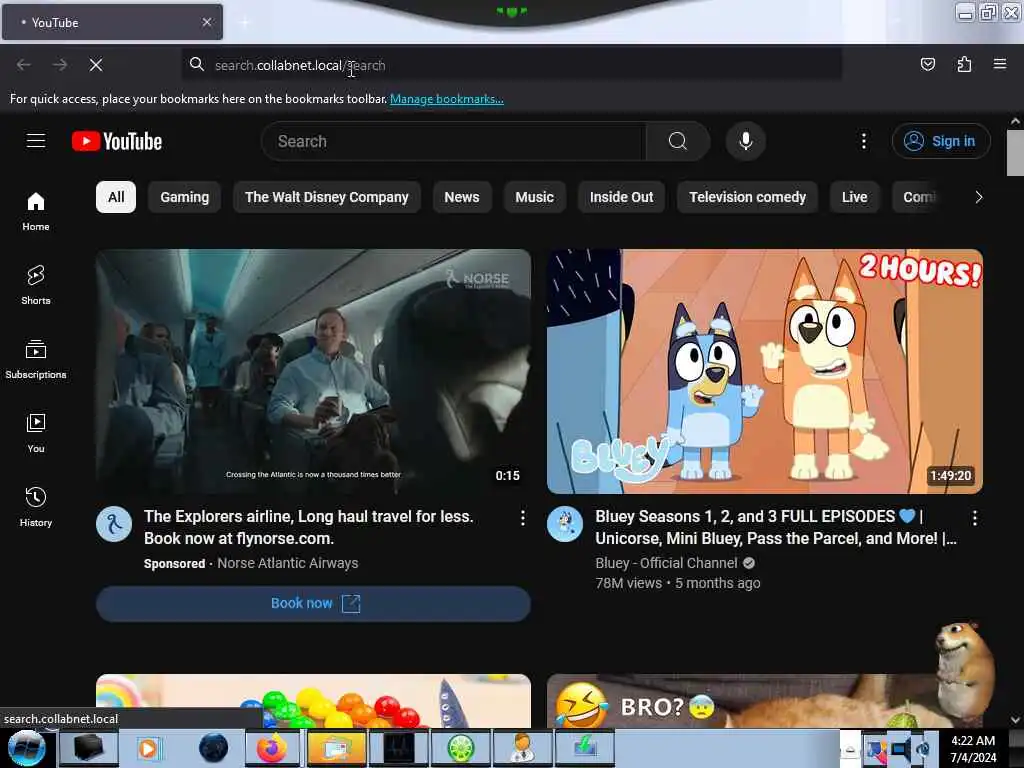The width and height of the screenshot is (1024, 768).
Task: Open options menu for Norse ad
Action: coord(522,519)
